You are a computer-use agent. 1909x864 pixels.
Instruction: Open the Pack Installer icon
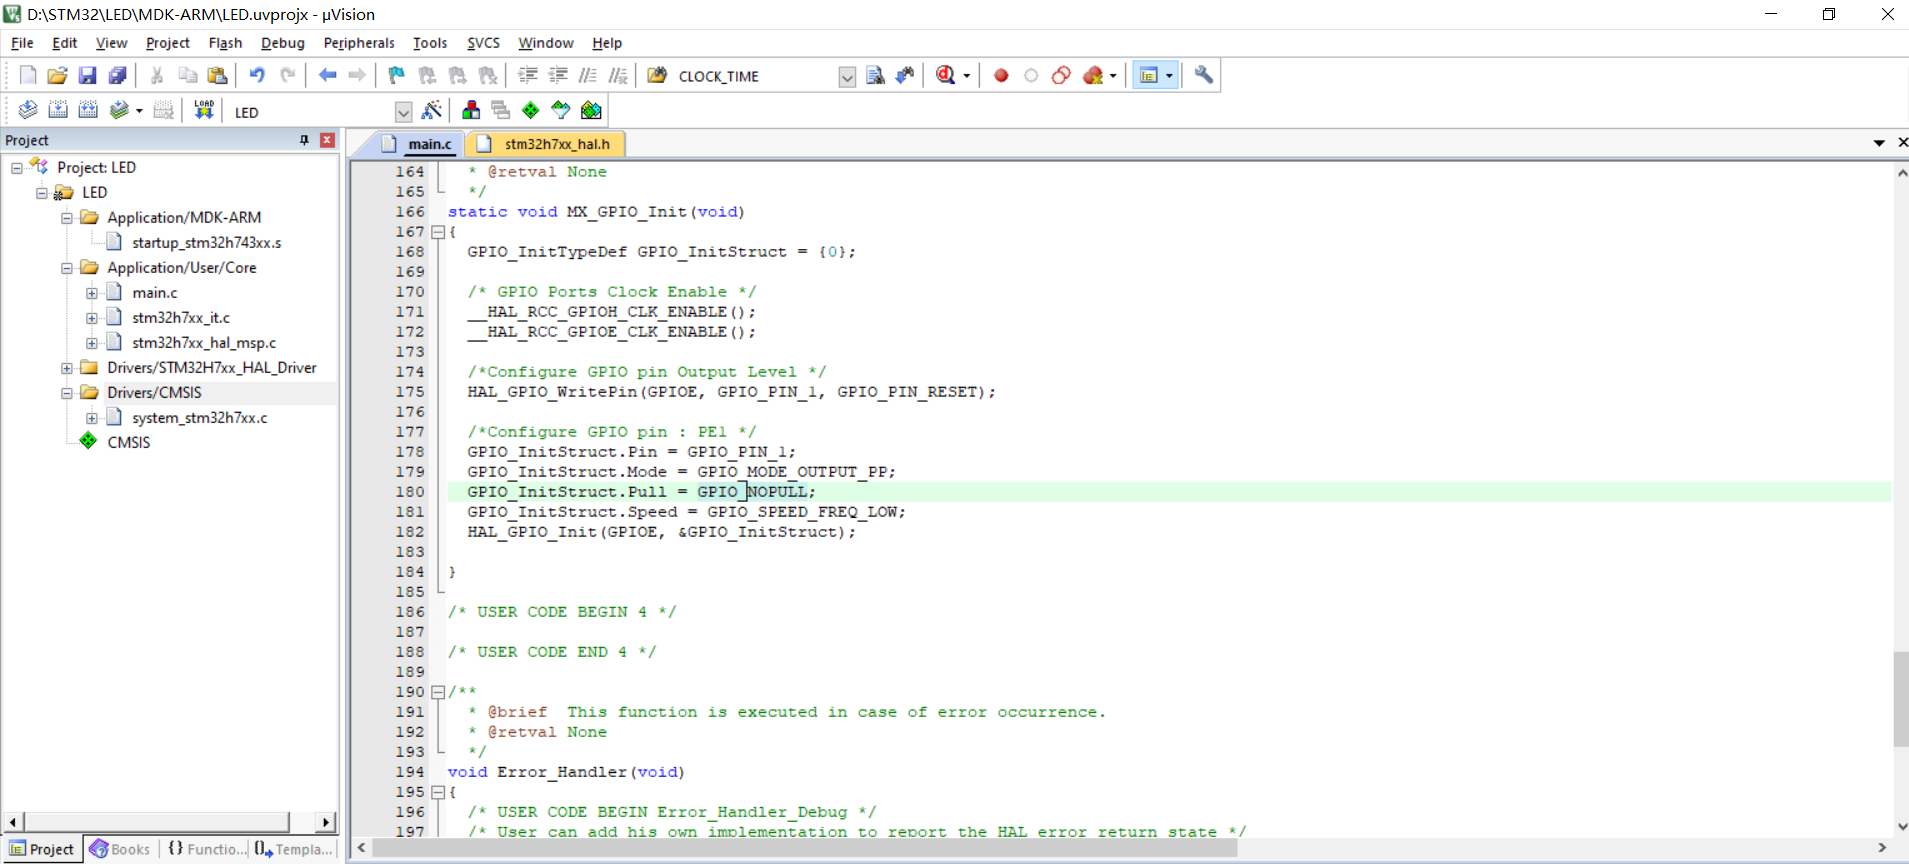[591, 110]
